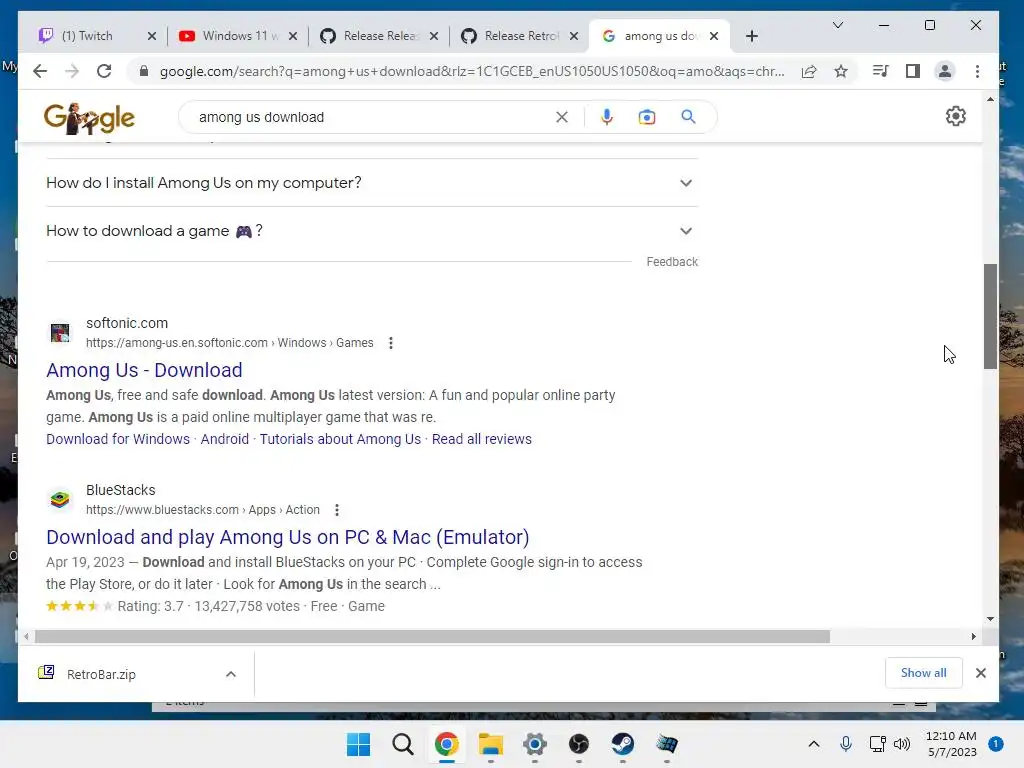The height and width of the screenshot is (768, 1024).
Task: Open taskbar Search
Action: [x=403, y=744]
